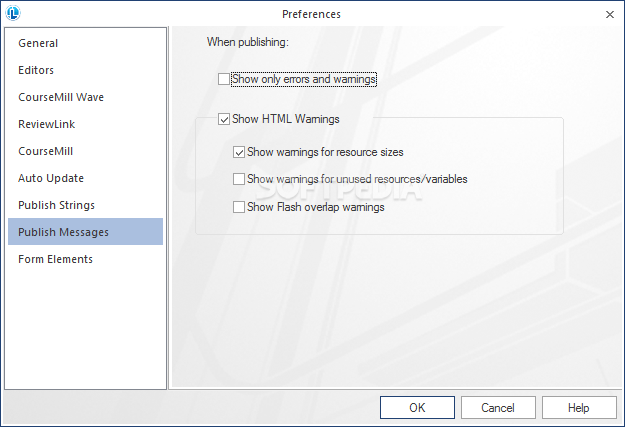Screen dimensions: 626x428
Task: Click the 'When publishing:' label
Action: (248, 42)
